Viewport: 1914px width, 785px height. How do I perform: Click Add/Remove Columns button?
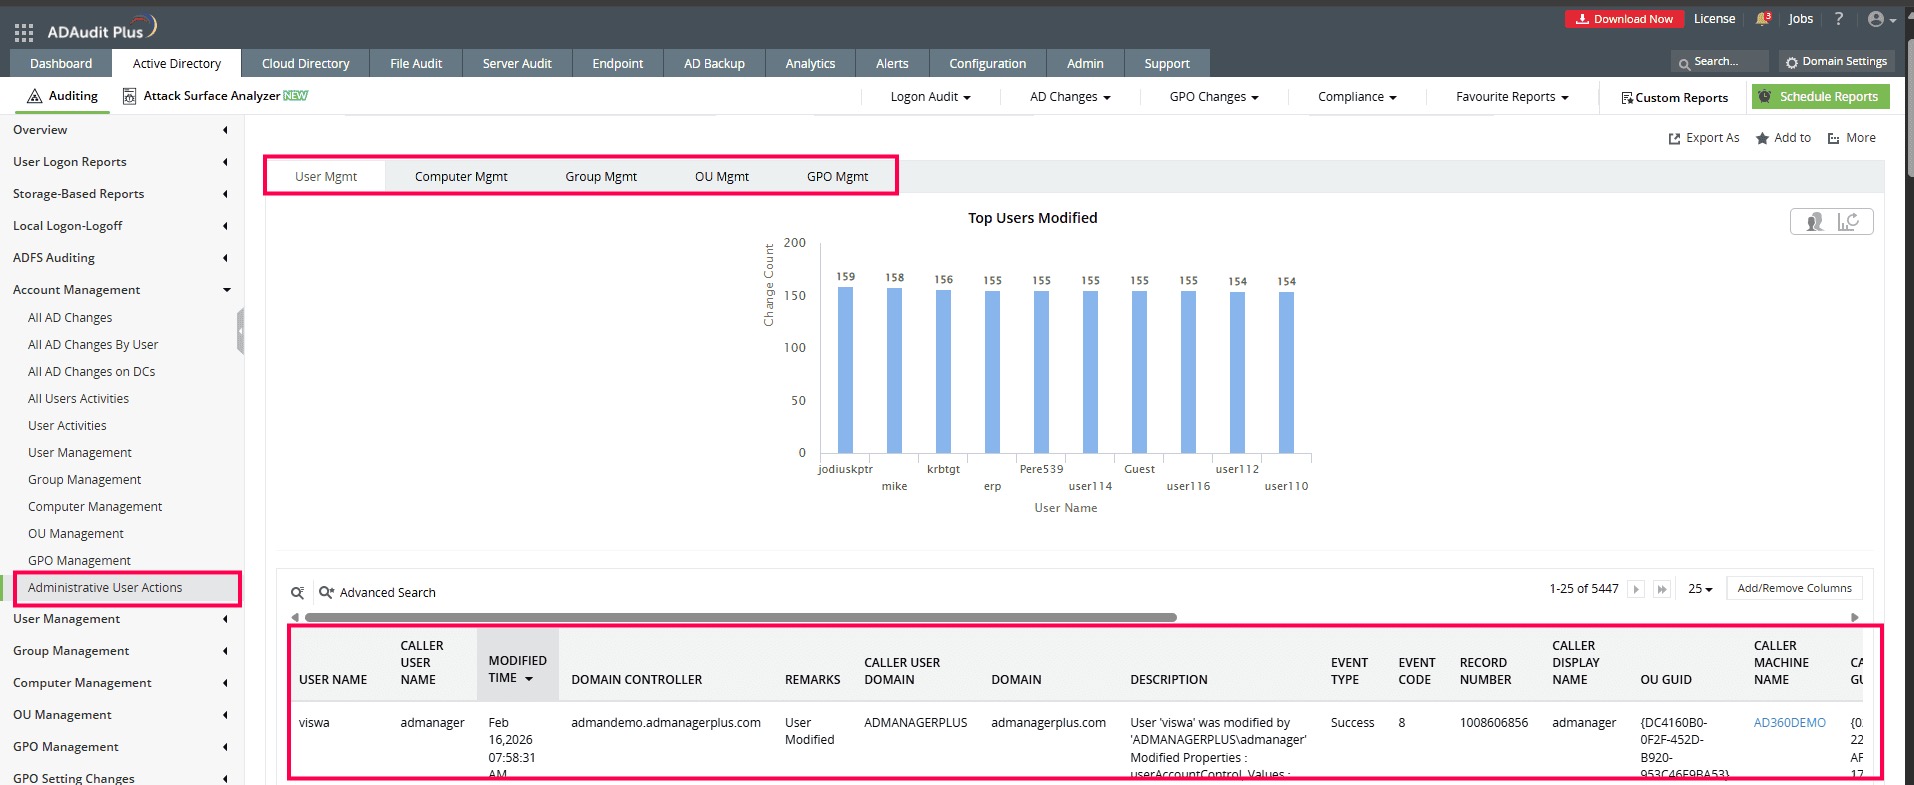coord(1794,588)
